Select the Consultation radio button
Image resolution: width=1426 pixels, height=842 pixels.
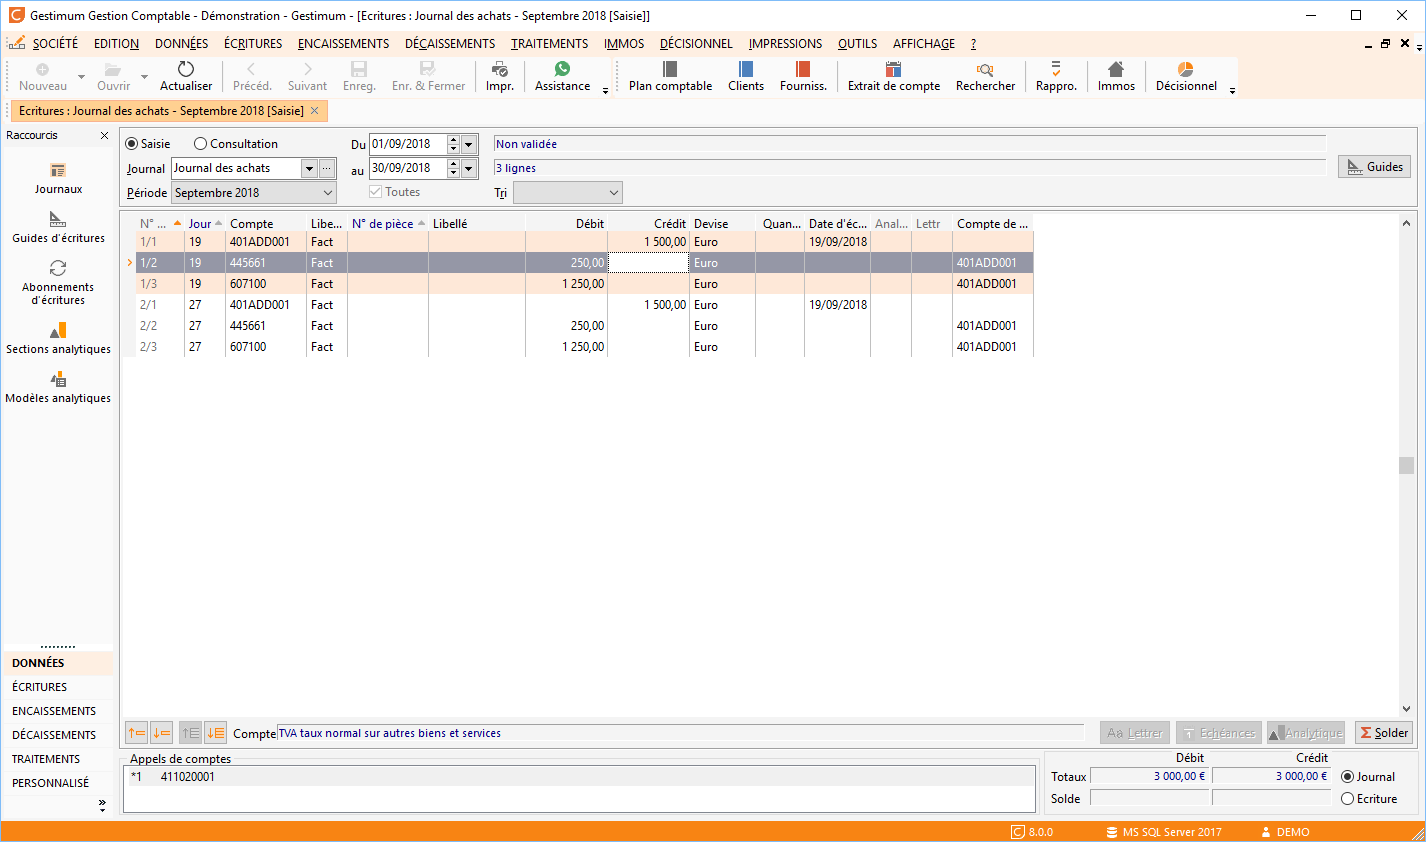(200, 144)
